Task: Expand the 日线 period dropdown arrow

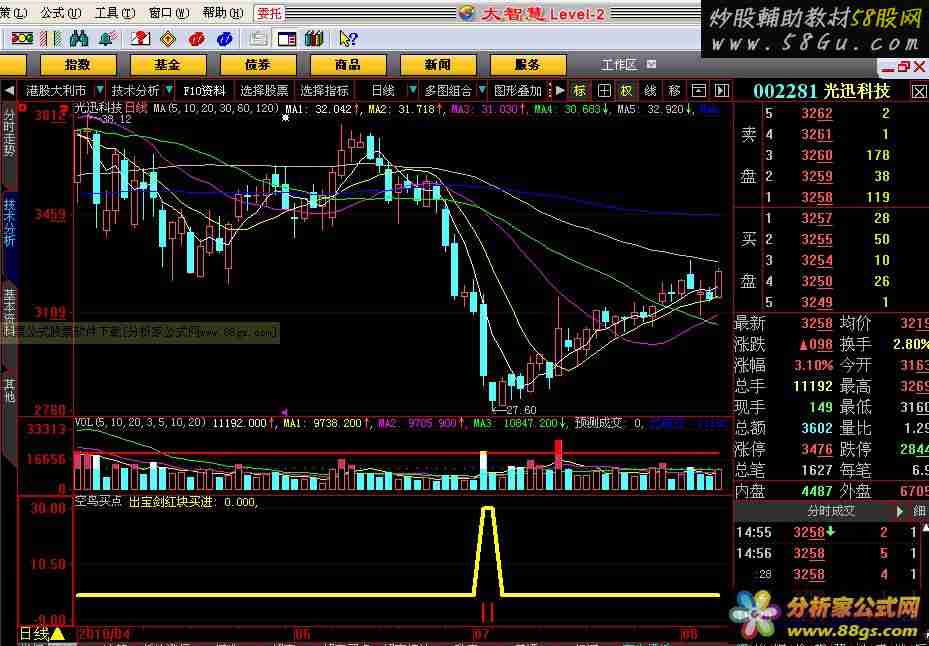Action: [x=412, y=91]
